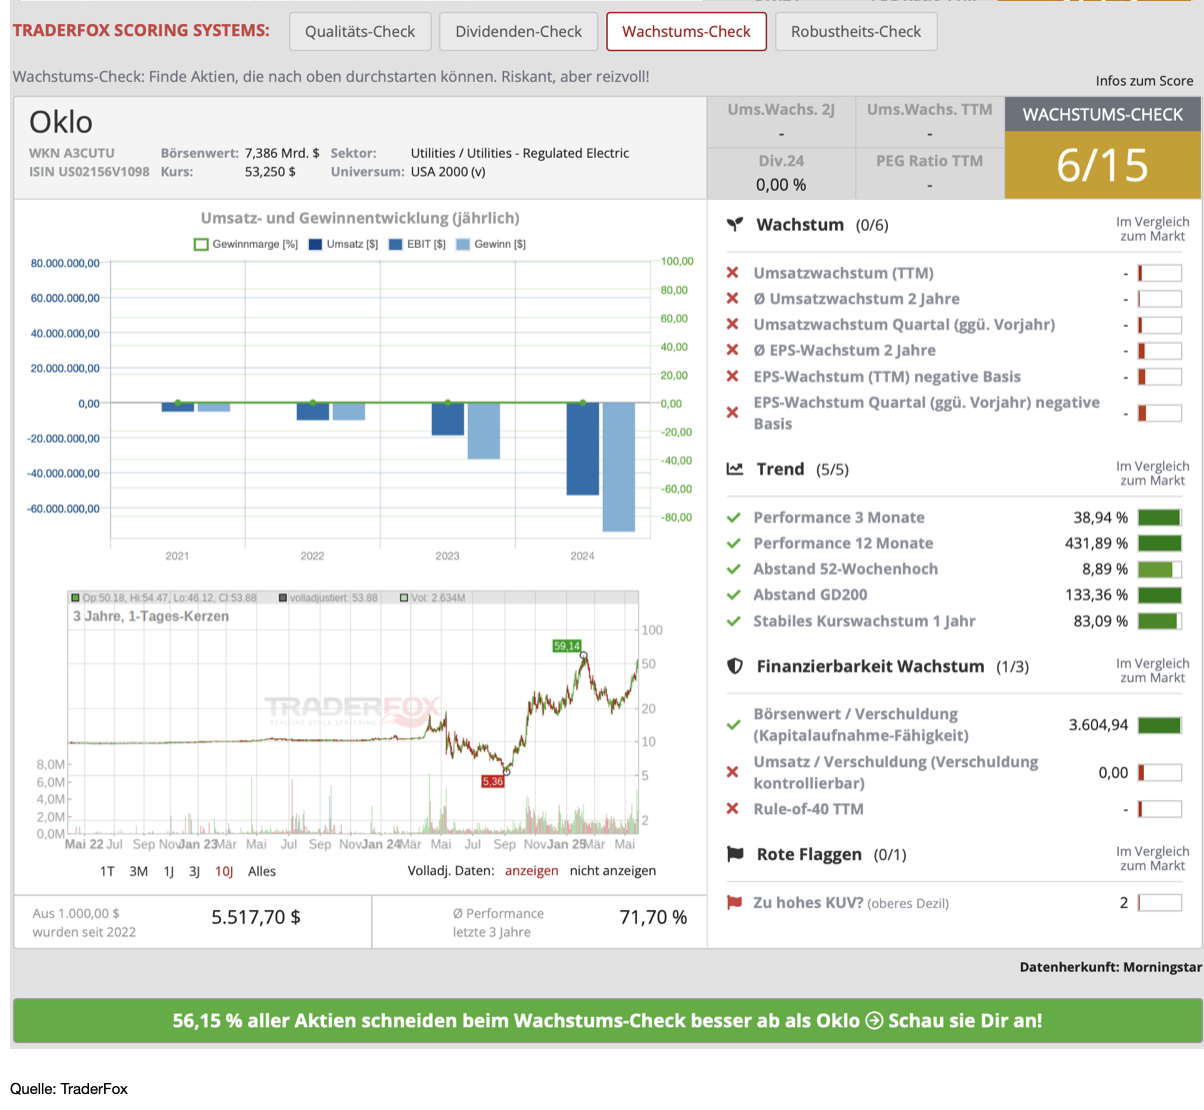The height and width of the screenshot is (1110, 1204).
Task: Click nicht anzeigen for Volladj. Daten
Action: pos(613,871)
